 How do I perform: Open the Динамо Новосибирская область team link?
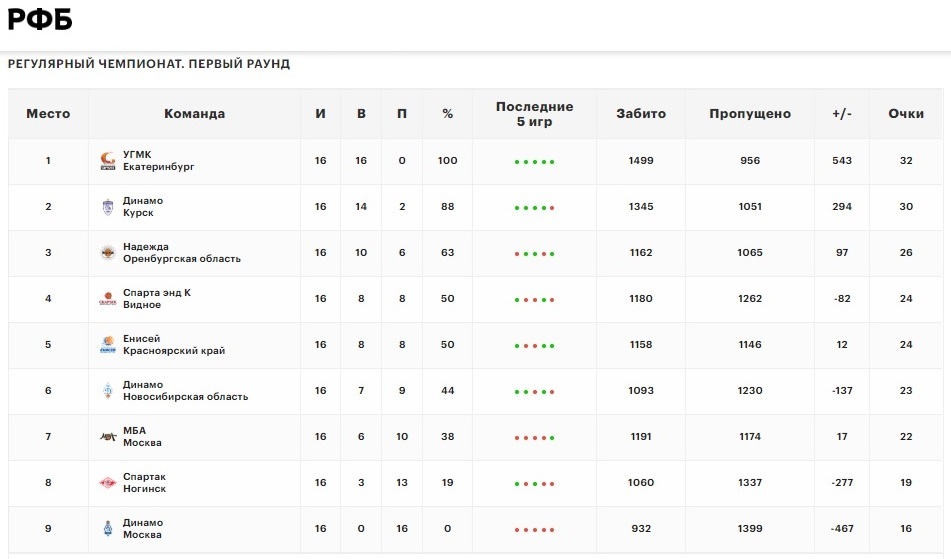click(x=186, y=391)
